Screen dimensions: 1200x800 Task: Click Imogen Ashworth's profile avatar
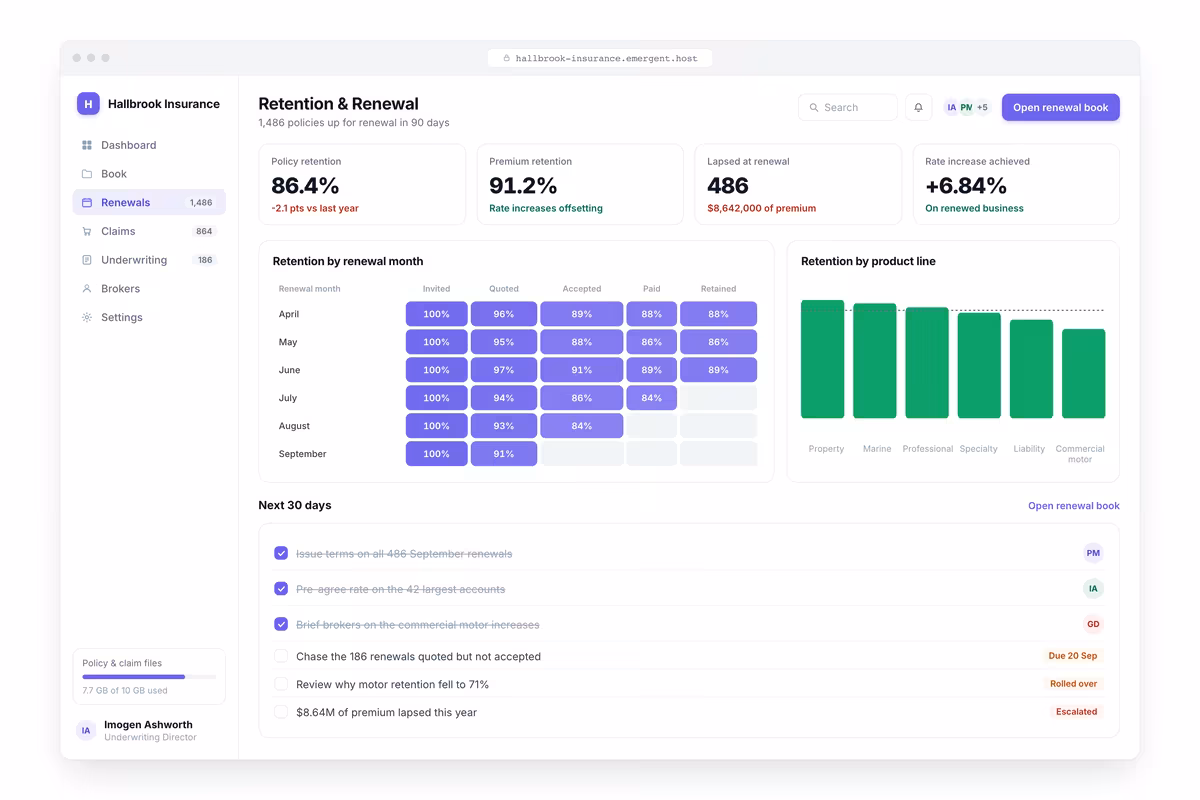pyautogui.click(x=86, y=731)
